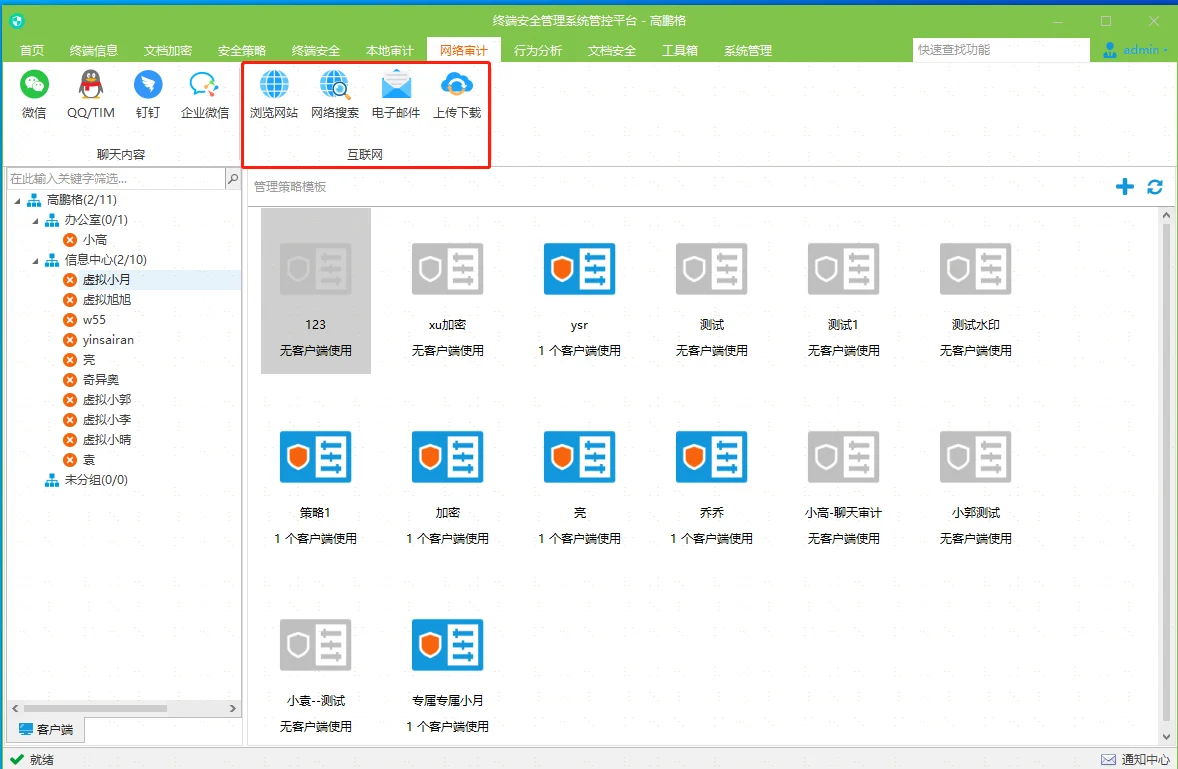Click the keyword filter input field
Image resolution: width=1178 pixels, height=769 pixels.
coord(116,179)
